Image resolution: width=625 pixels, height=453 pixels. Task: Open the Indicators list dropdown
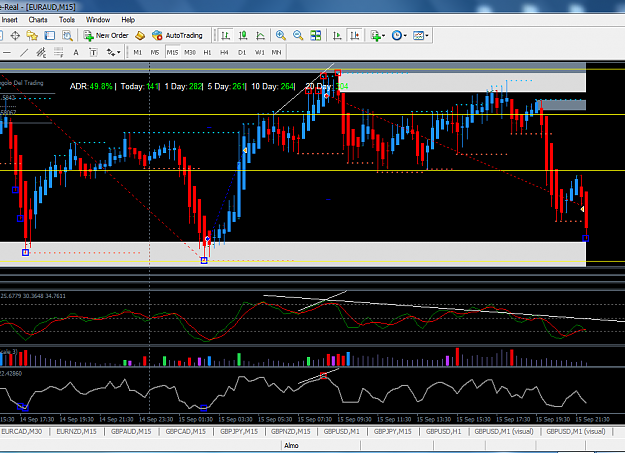click(x=377, y=35)
